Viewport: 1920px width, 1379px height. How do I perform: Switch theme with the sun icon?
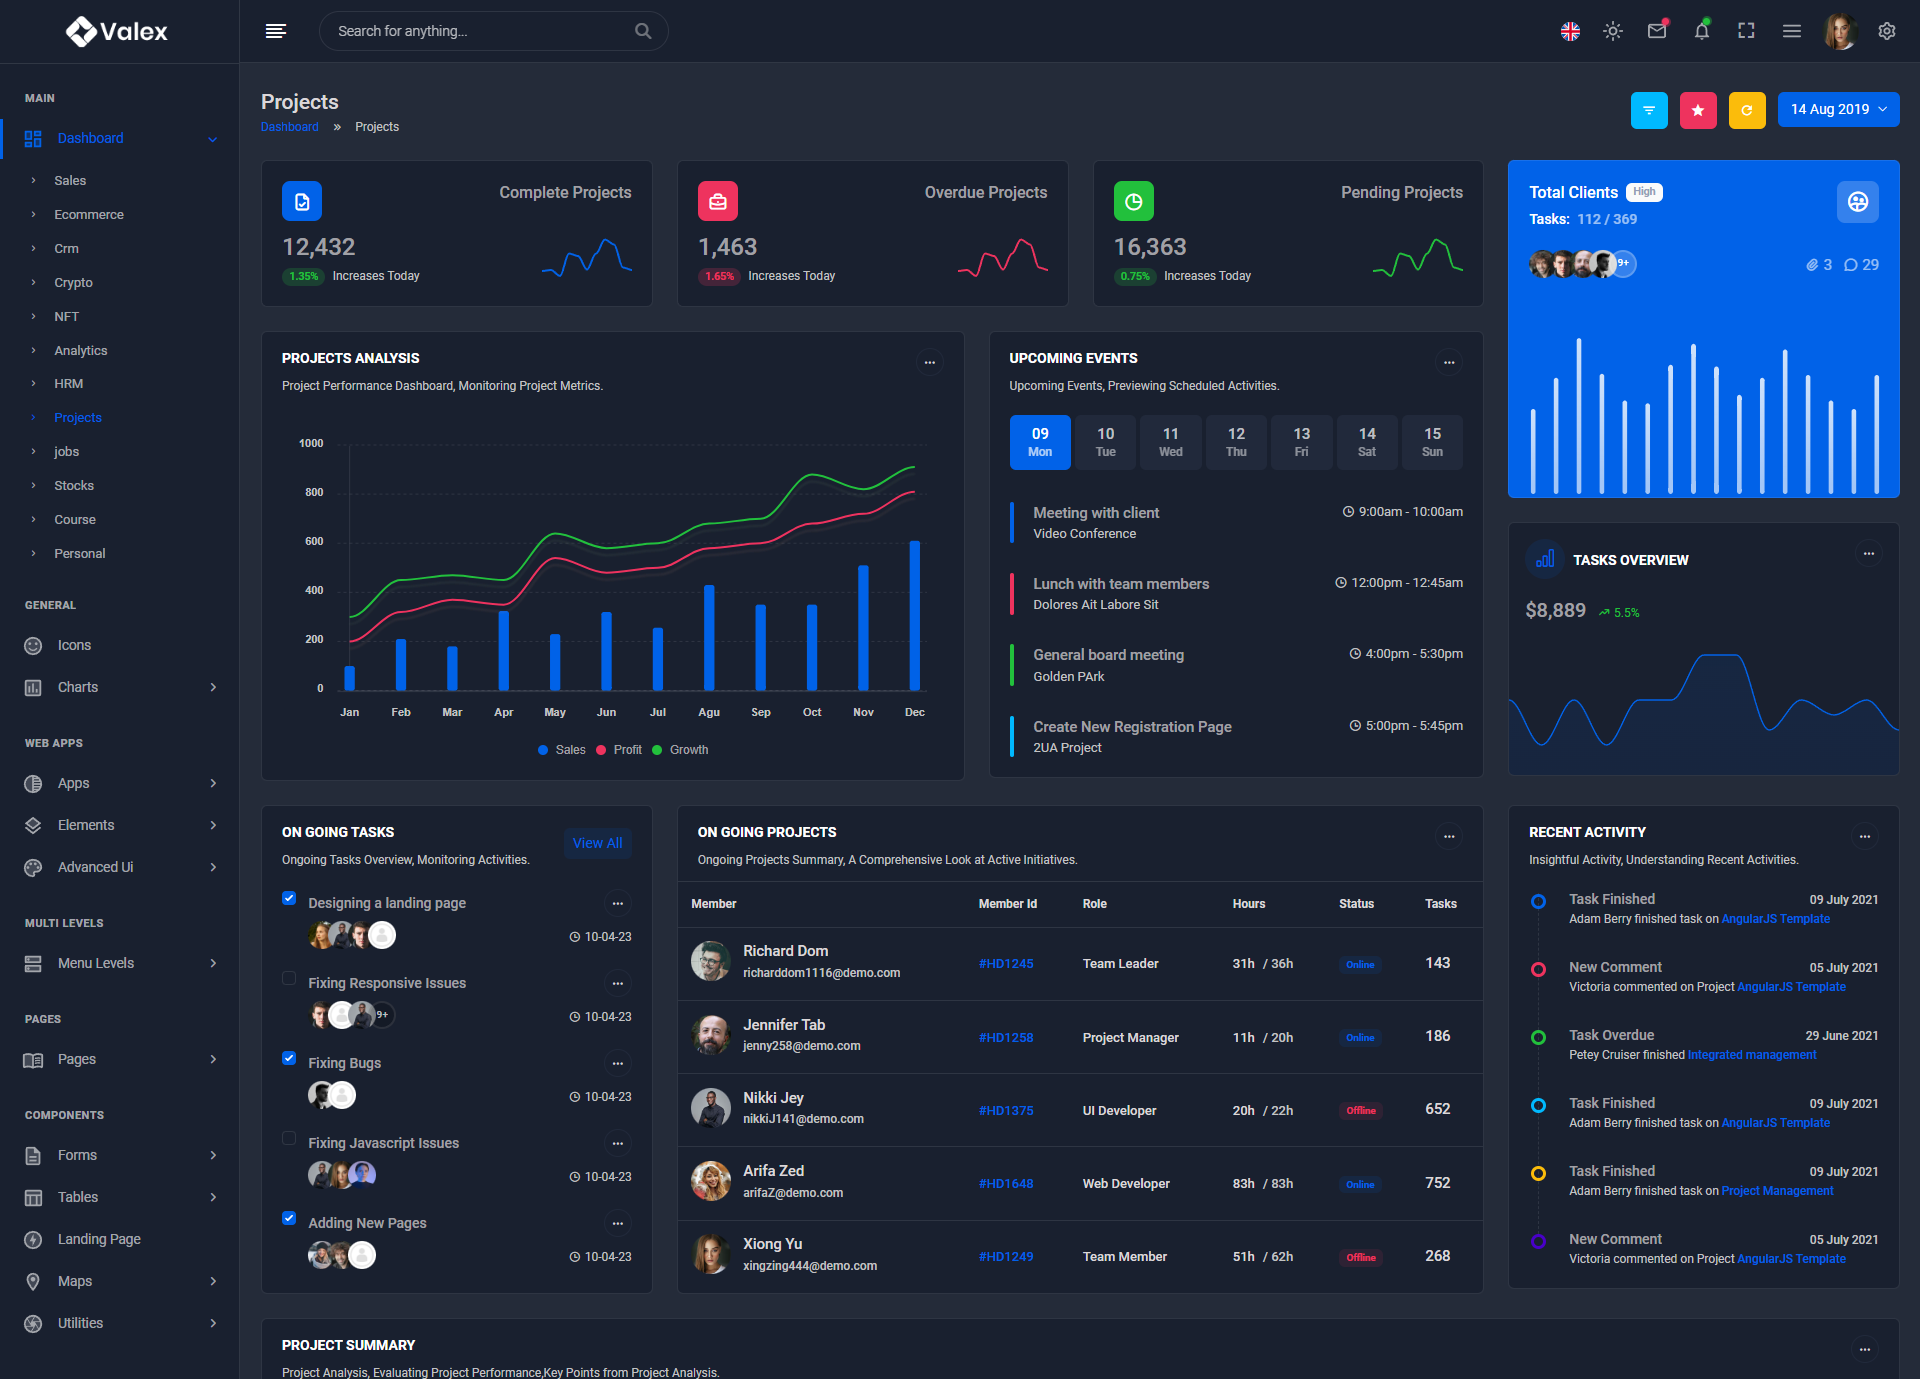tap(1613, 31)
